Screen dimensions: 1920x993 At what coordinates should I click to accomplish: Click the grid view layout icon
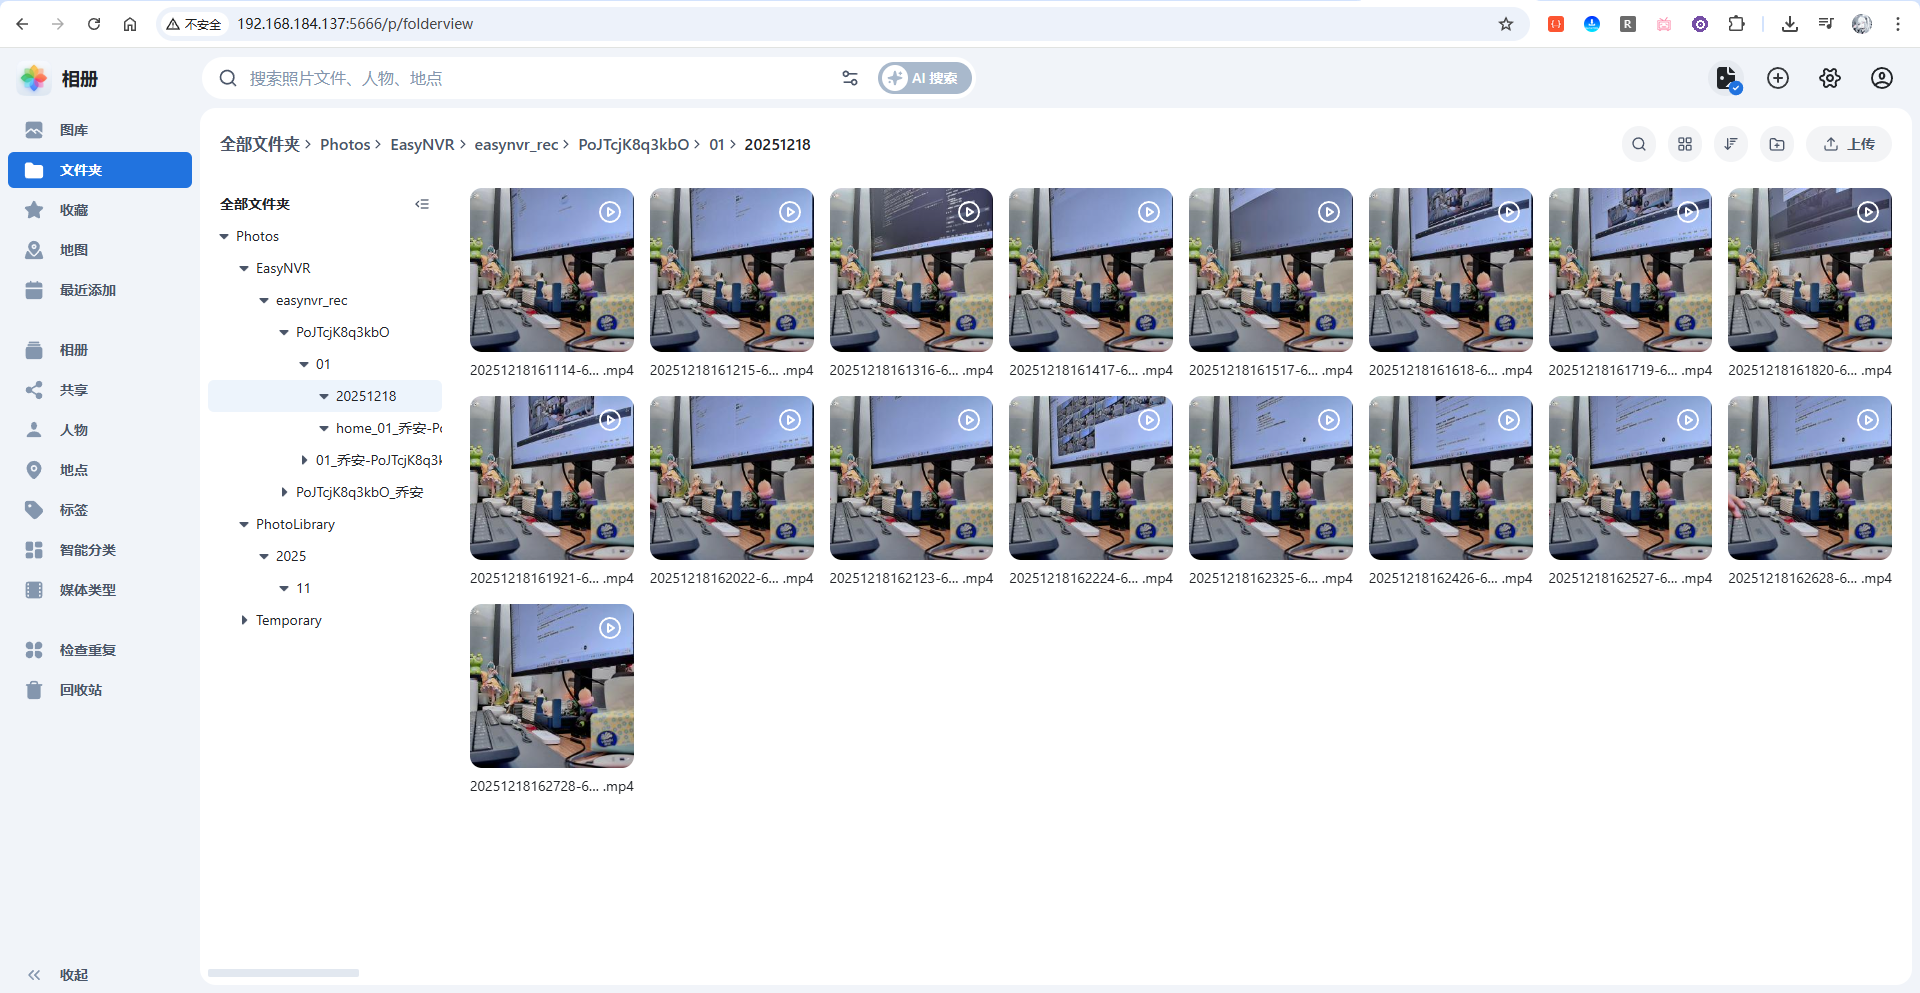[x=1685, y=144]
